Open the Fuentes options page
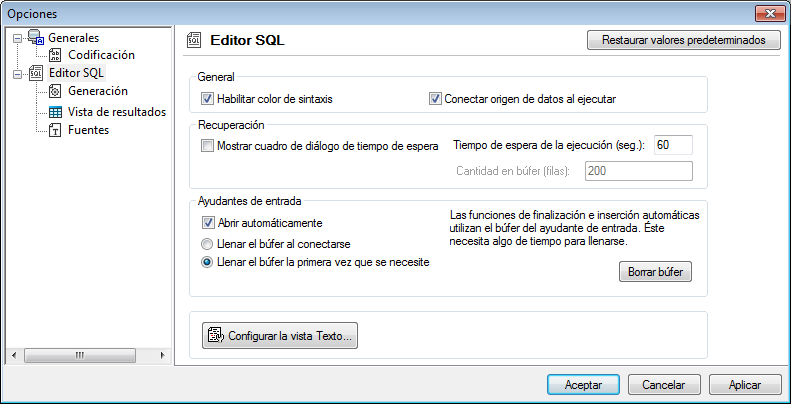 tap(88, 130)
